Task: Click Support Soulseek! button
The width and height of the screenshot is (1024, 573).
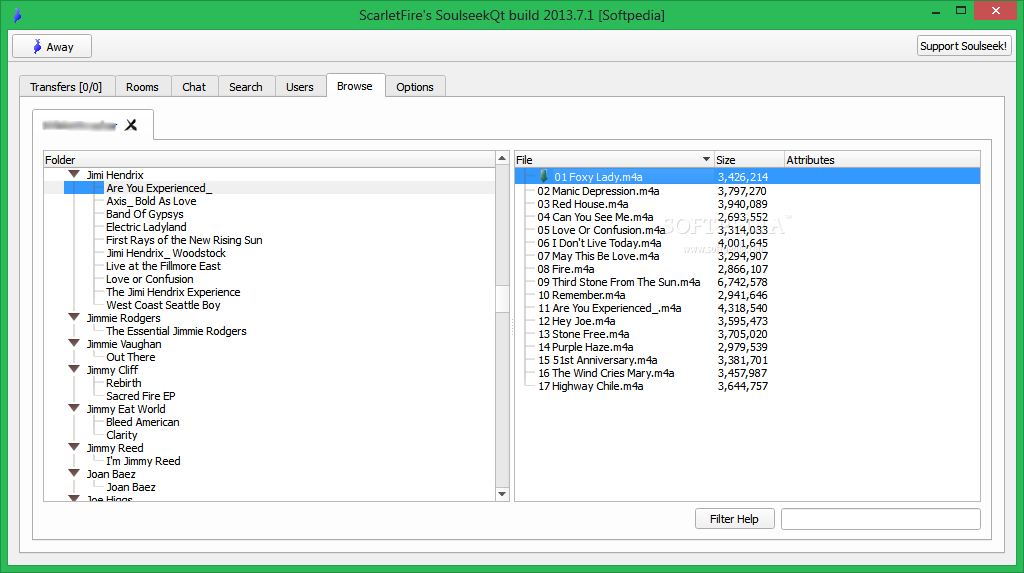Action: [964, 46]
